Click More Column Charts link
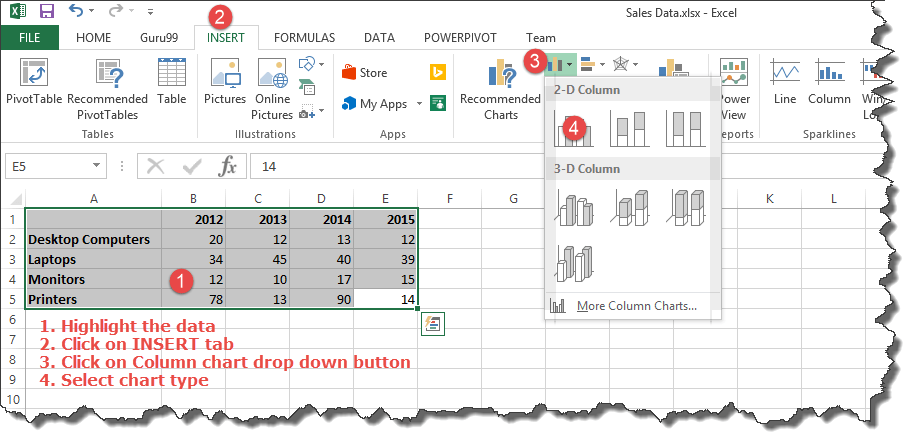917x447 pixels. click(x=636, y=305)
